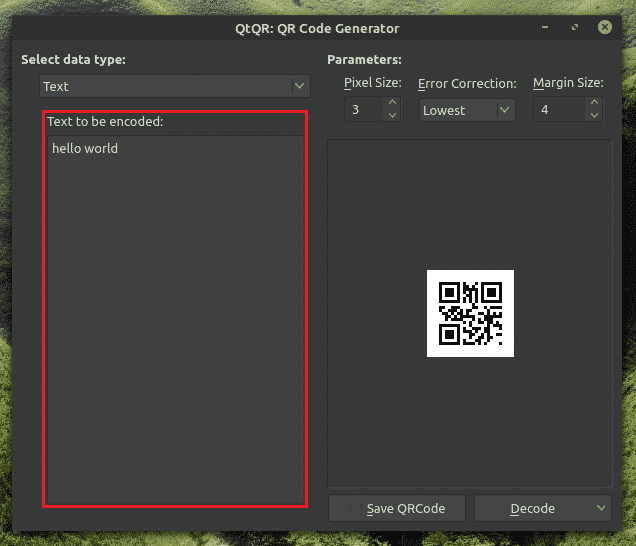
Task: Click the 'hello world' text line
Action: (x=85, y=149)
